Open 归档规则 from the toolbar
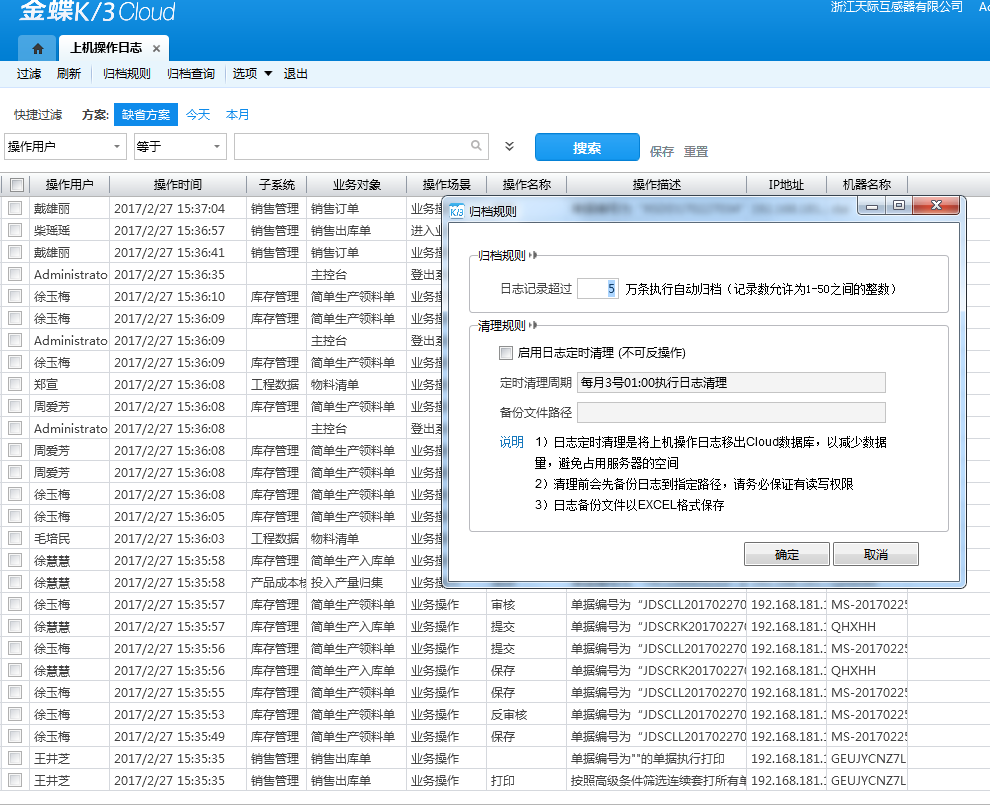Screen dimensions: 990x808 [x=126, y=74]
